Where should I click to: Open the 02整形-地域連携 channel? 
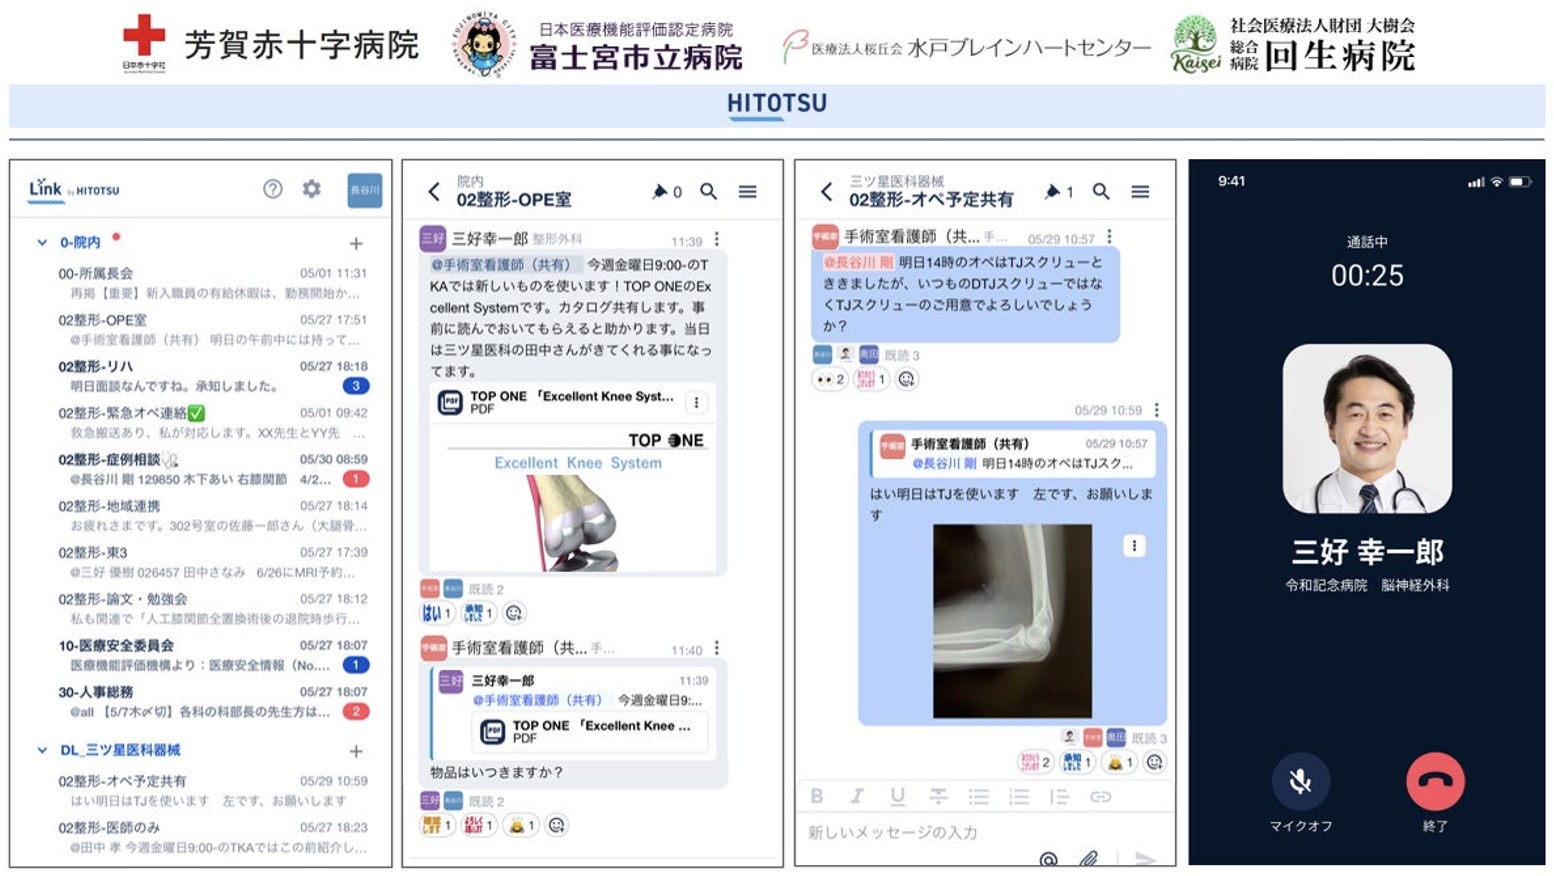[x=212, y=516]
